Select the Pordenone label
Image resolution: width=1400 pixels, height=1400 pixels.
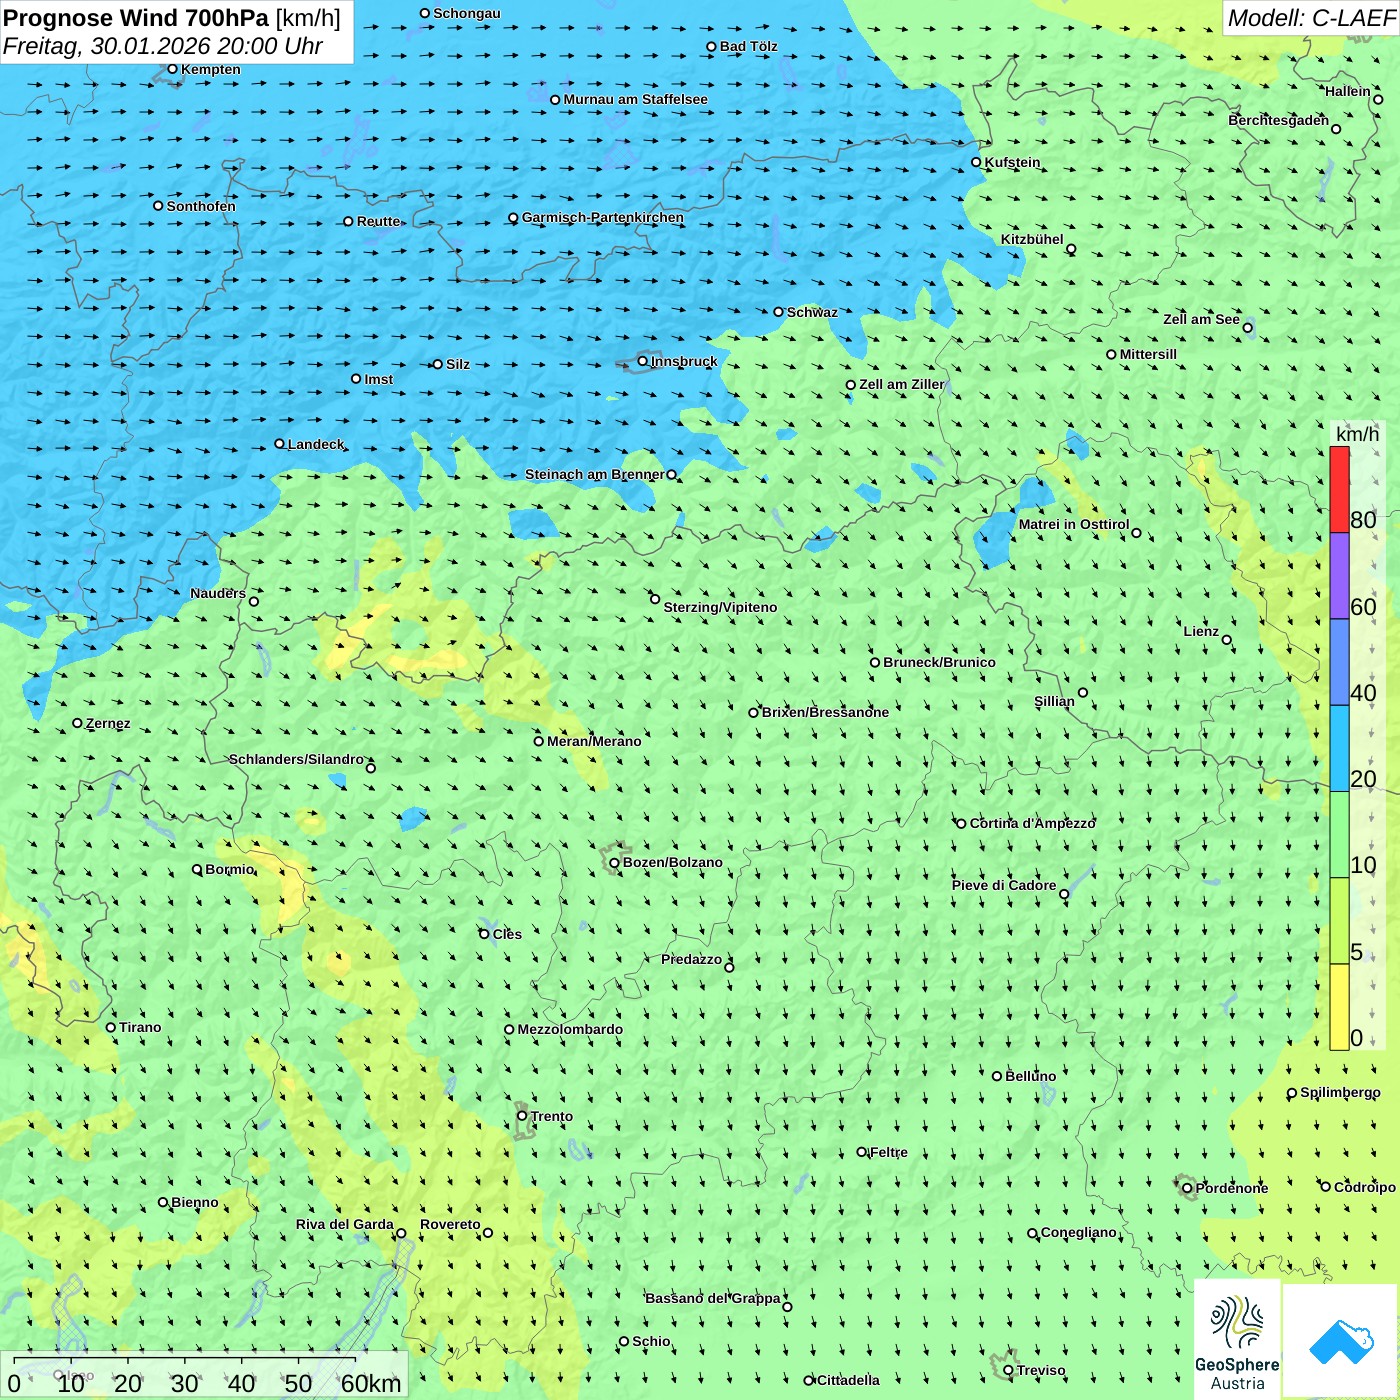(1232, 1188)
